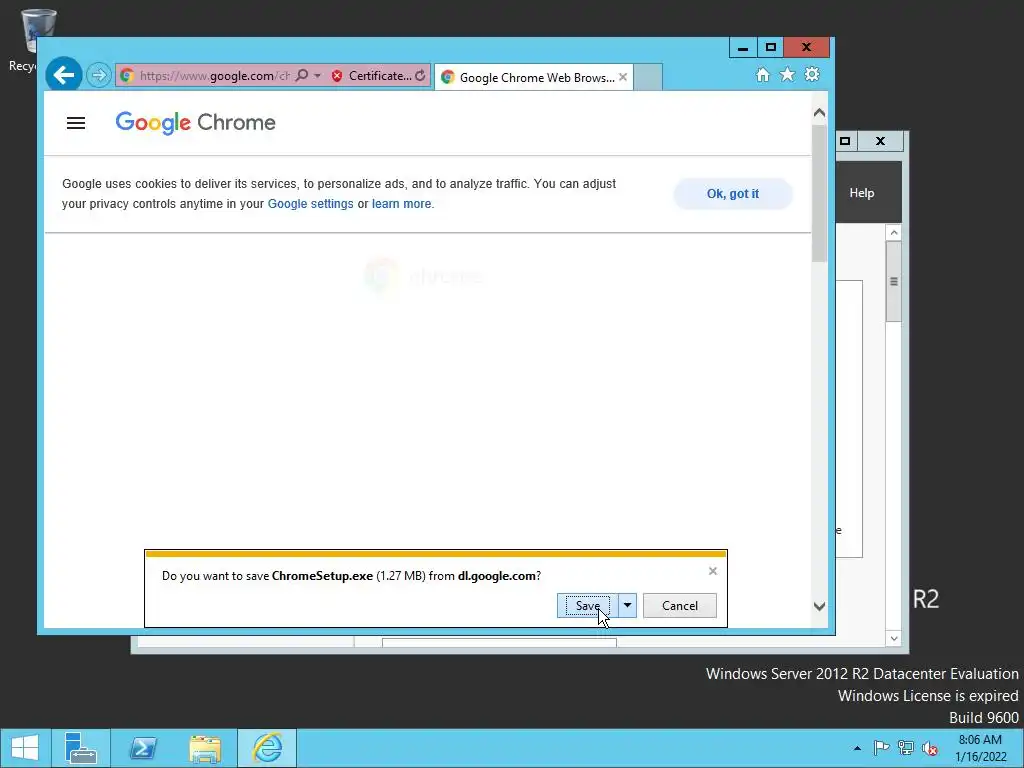The image size is (1024, 768).
Task: Open the IE Home icon
Action: pyautogui.click(x=763, y=74)
